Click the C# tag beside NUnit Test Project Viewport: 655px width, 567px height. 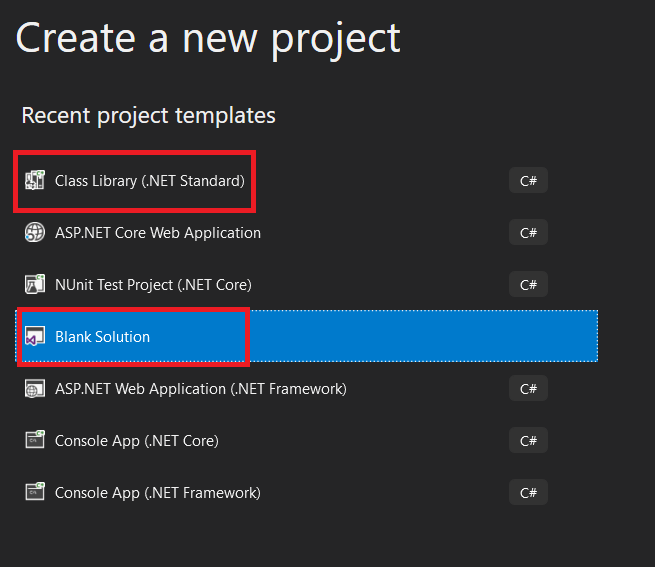(x=528, y=285)
